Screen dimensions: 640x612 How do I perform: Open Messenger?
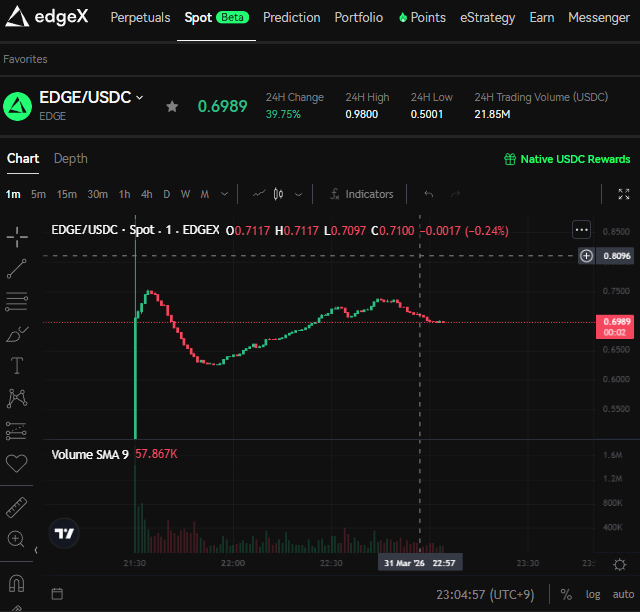[599, 18]
